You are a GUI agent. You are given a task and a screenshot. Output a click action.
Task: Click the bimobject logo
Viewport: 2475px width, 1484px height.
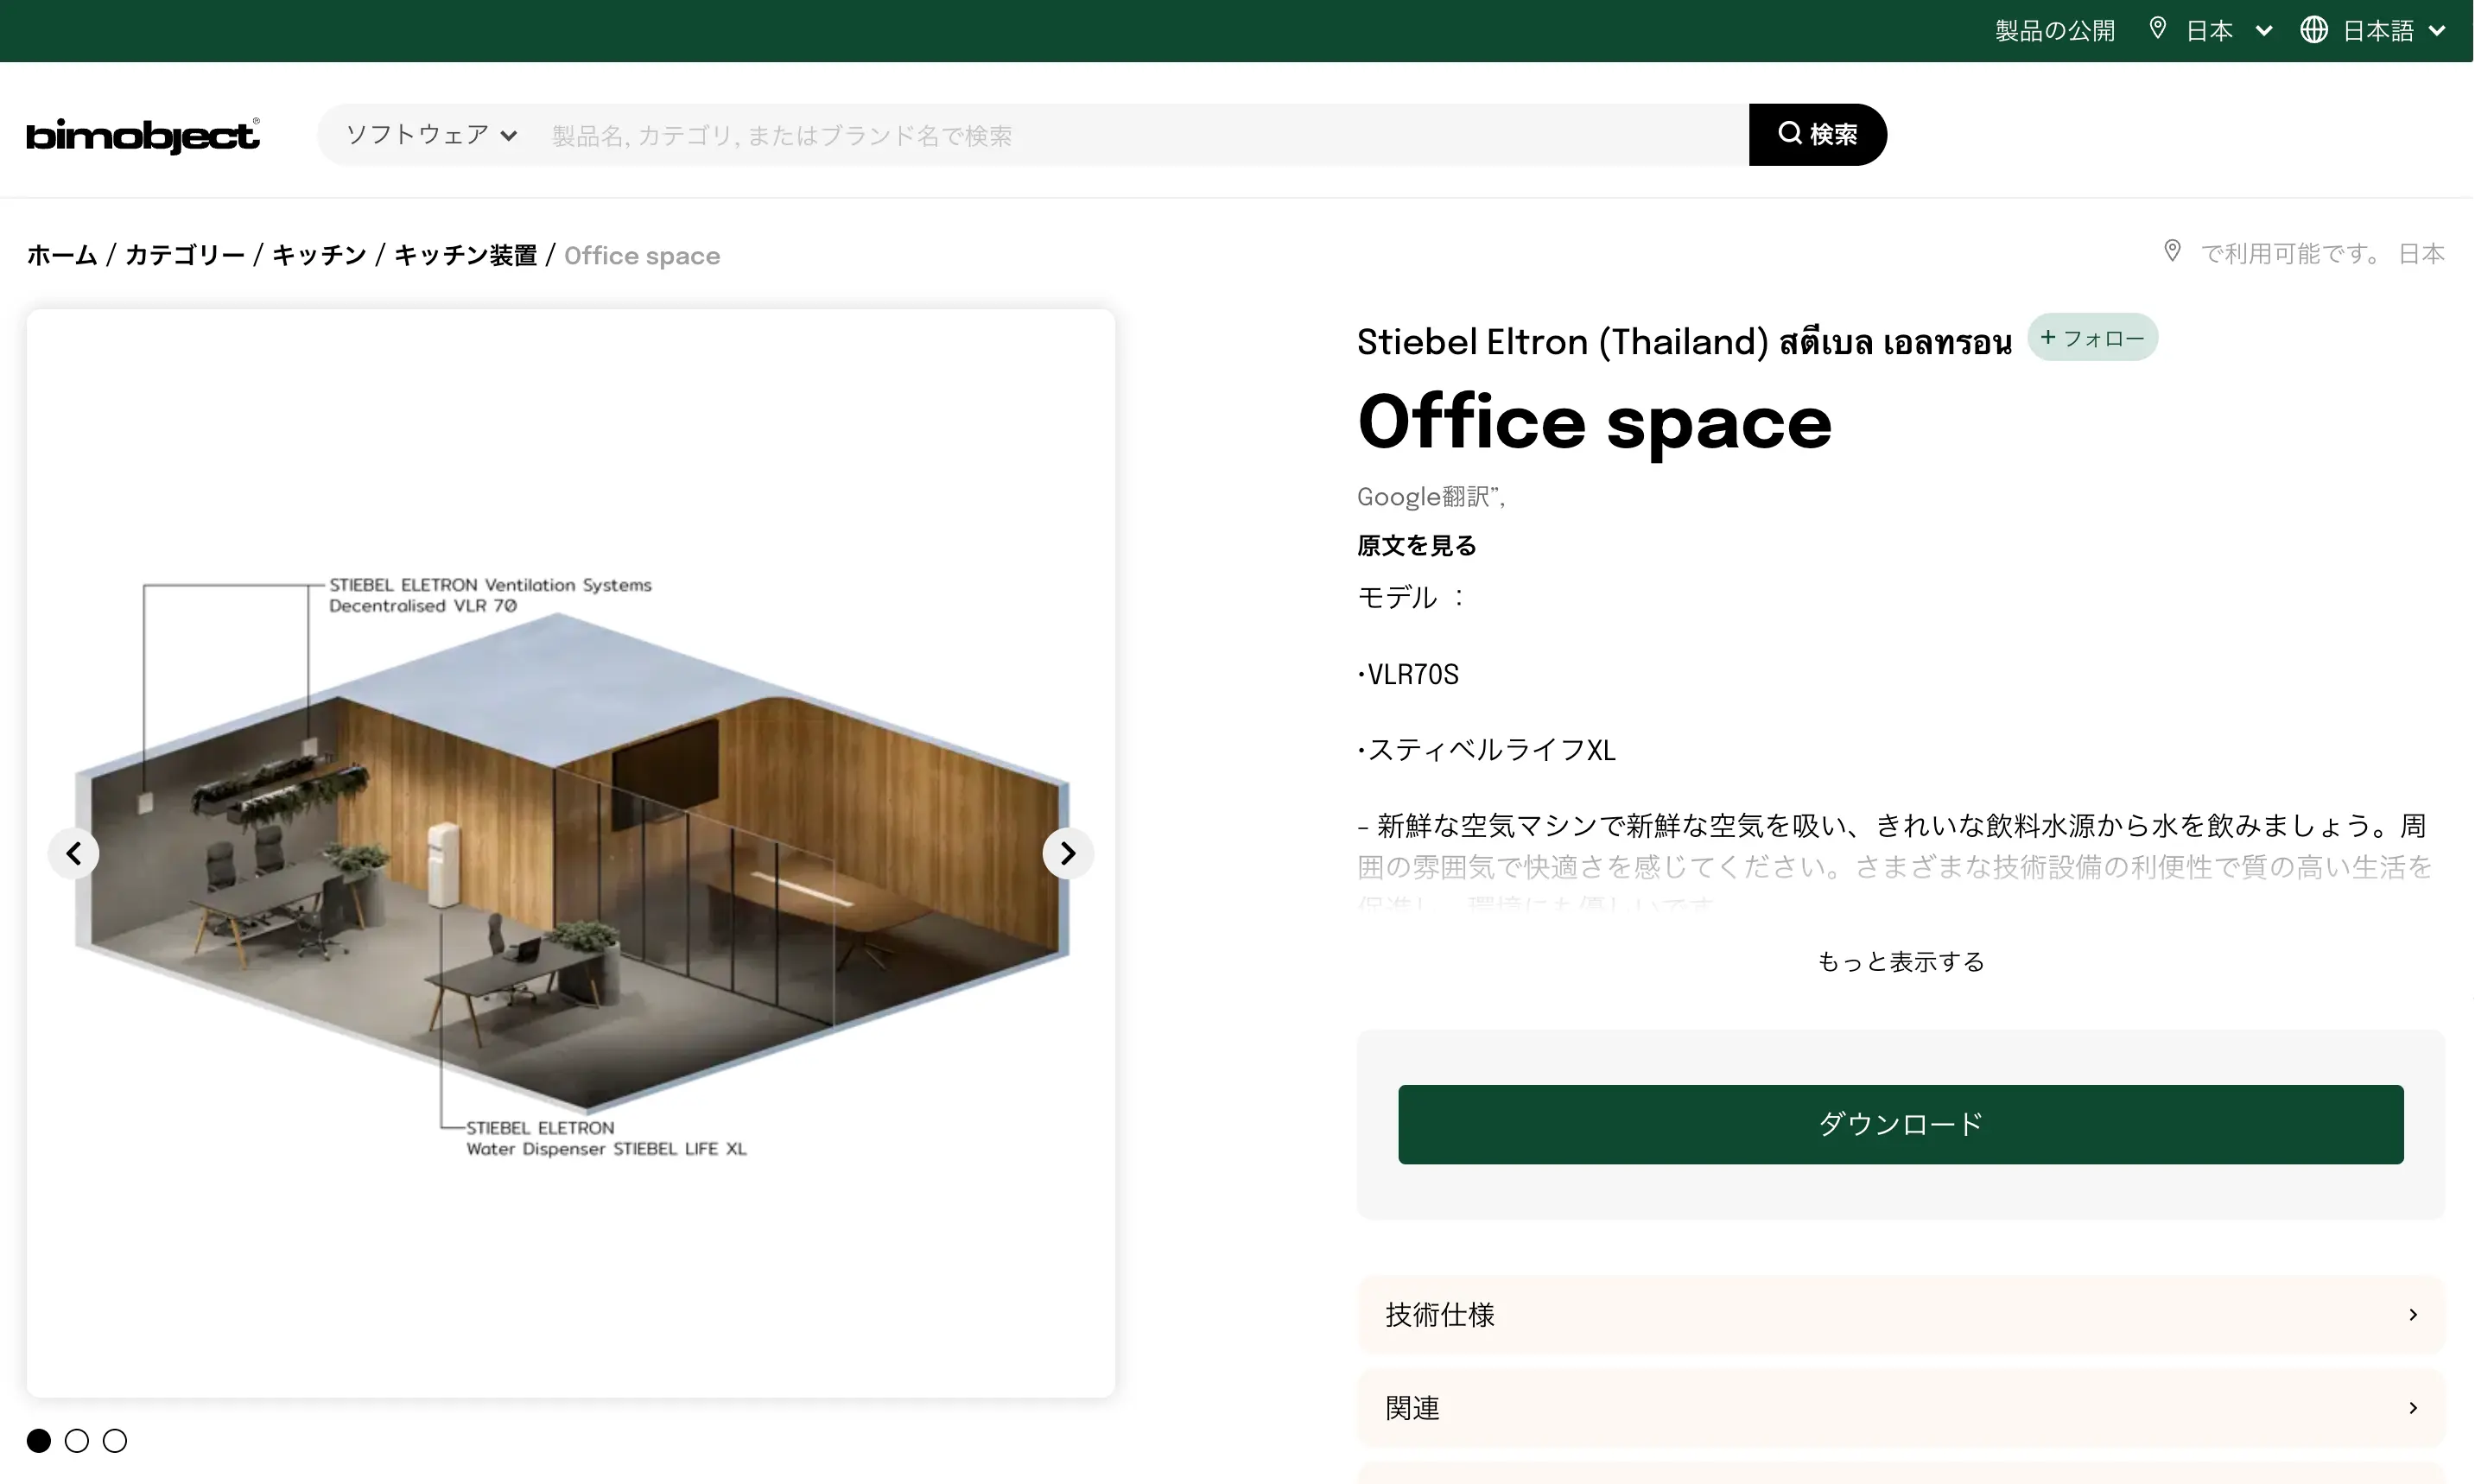142,135
